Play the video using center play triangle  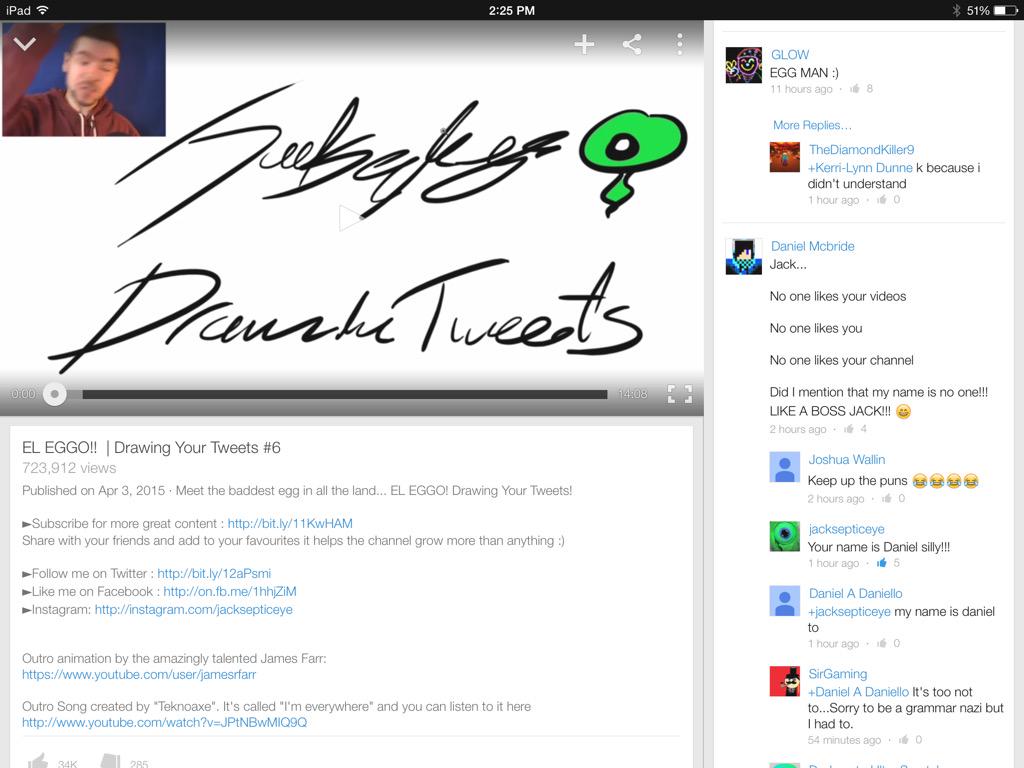(351, 217)
